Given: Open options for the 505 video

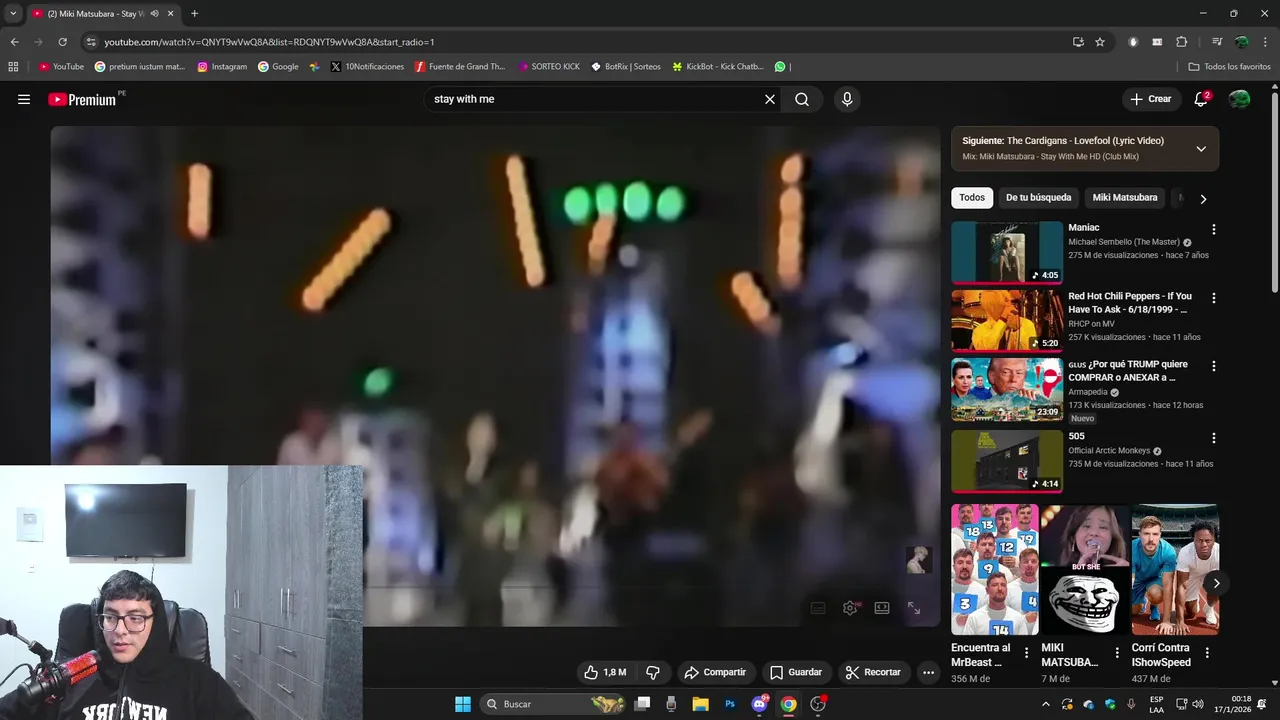Looking at the screenshot, I should click(x=1214, y=438).
